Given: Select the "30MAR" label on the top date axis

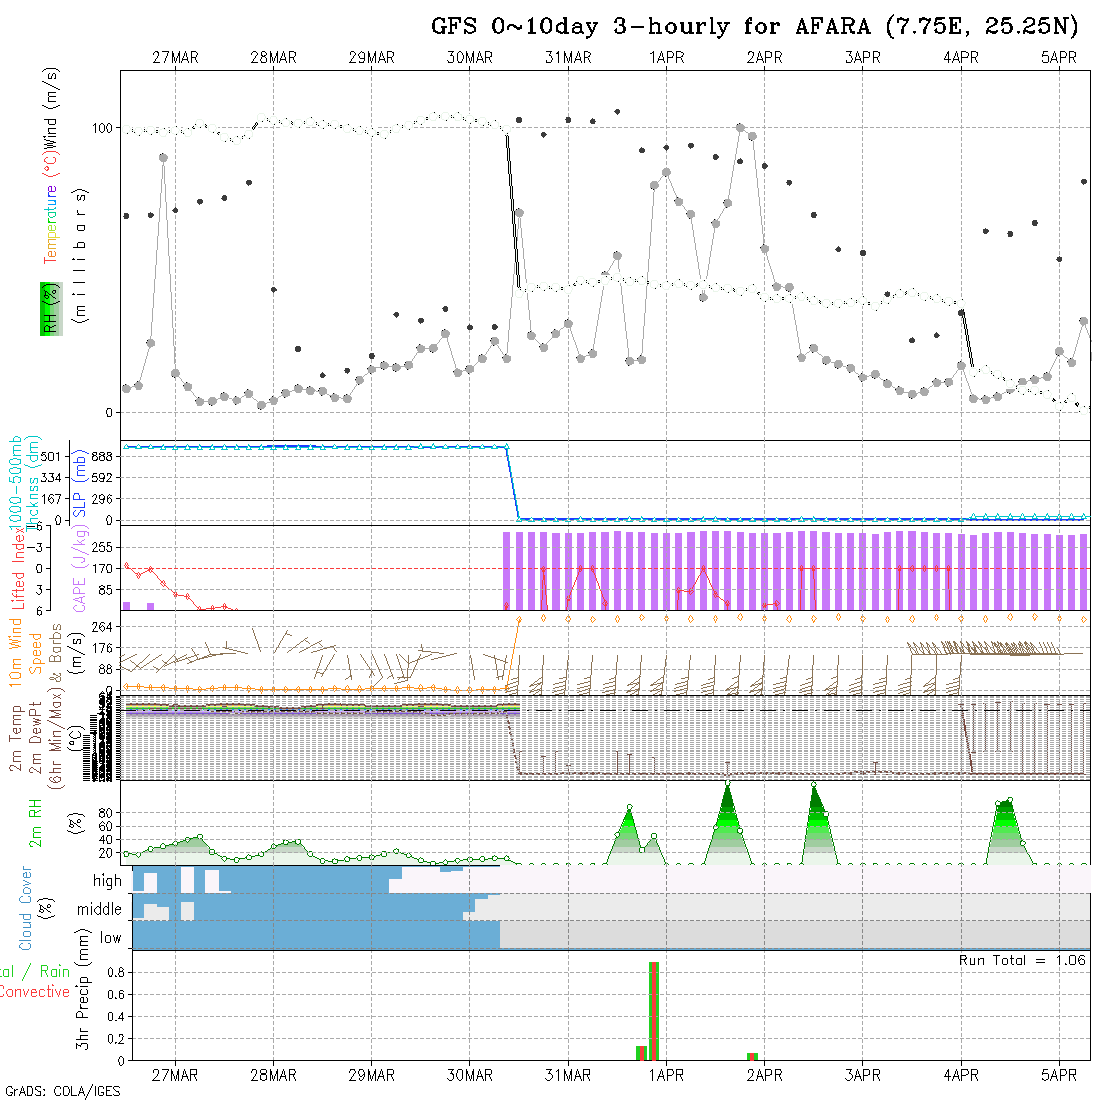Looking at the screenshot, I should [x=470, y=58].
